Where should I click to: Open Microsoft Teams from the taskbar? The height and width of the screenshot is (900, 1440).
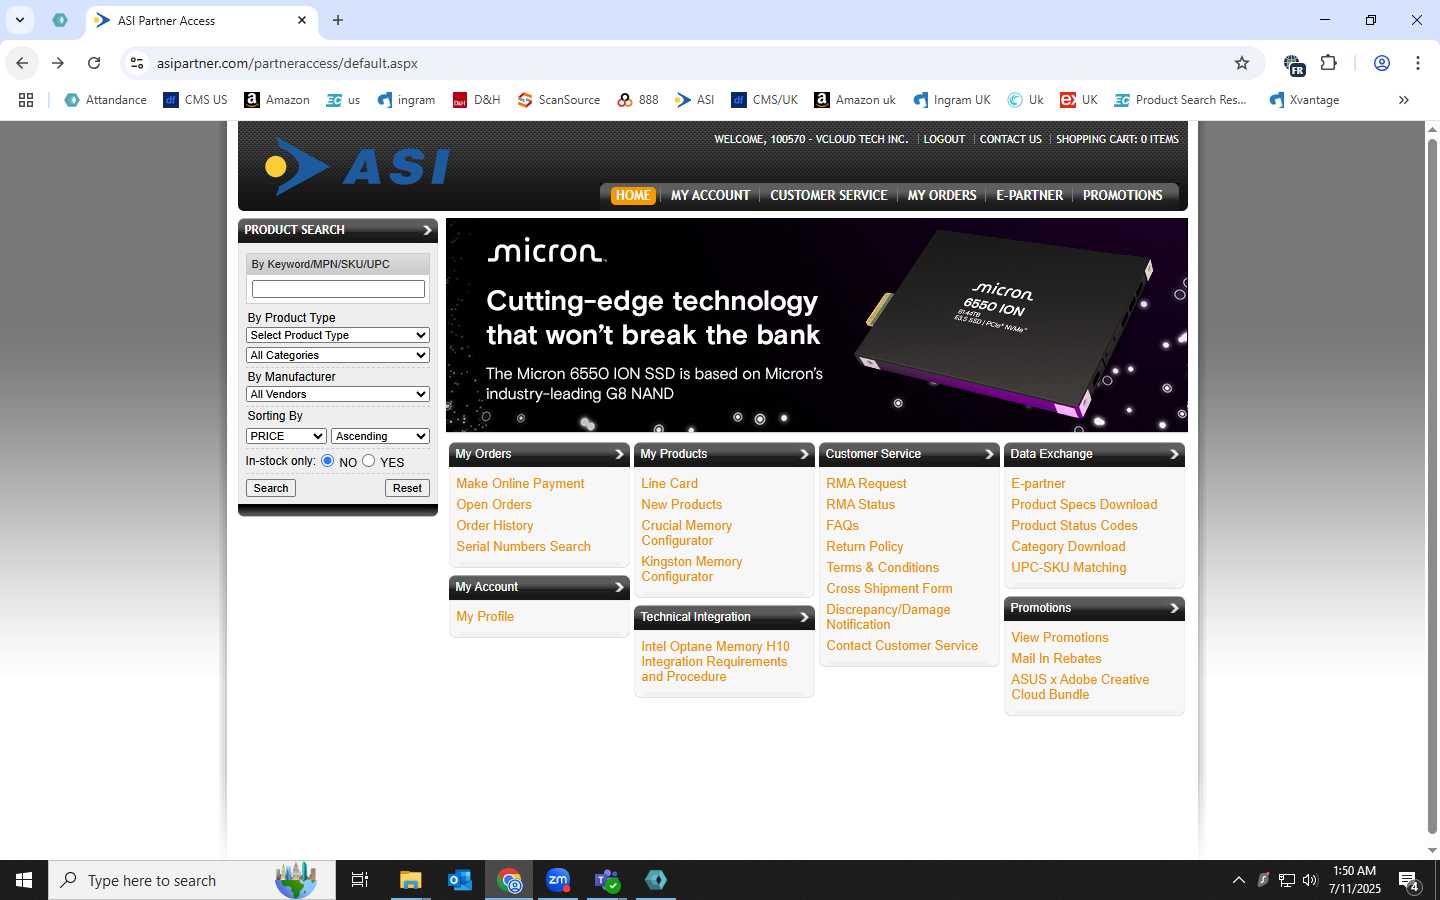coord(607,880)
